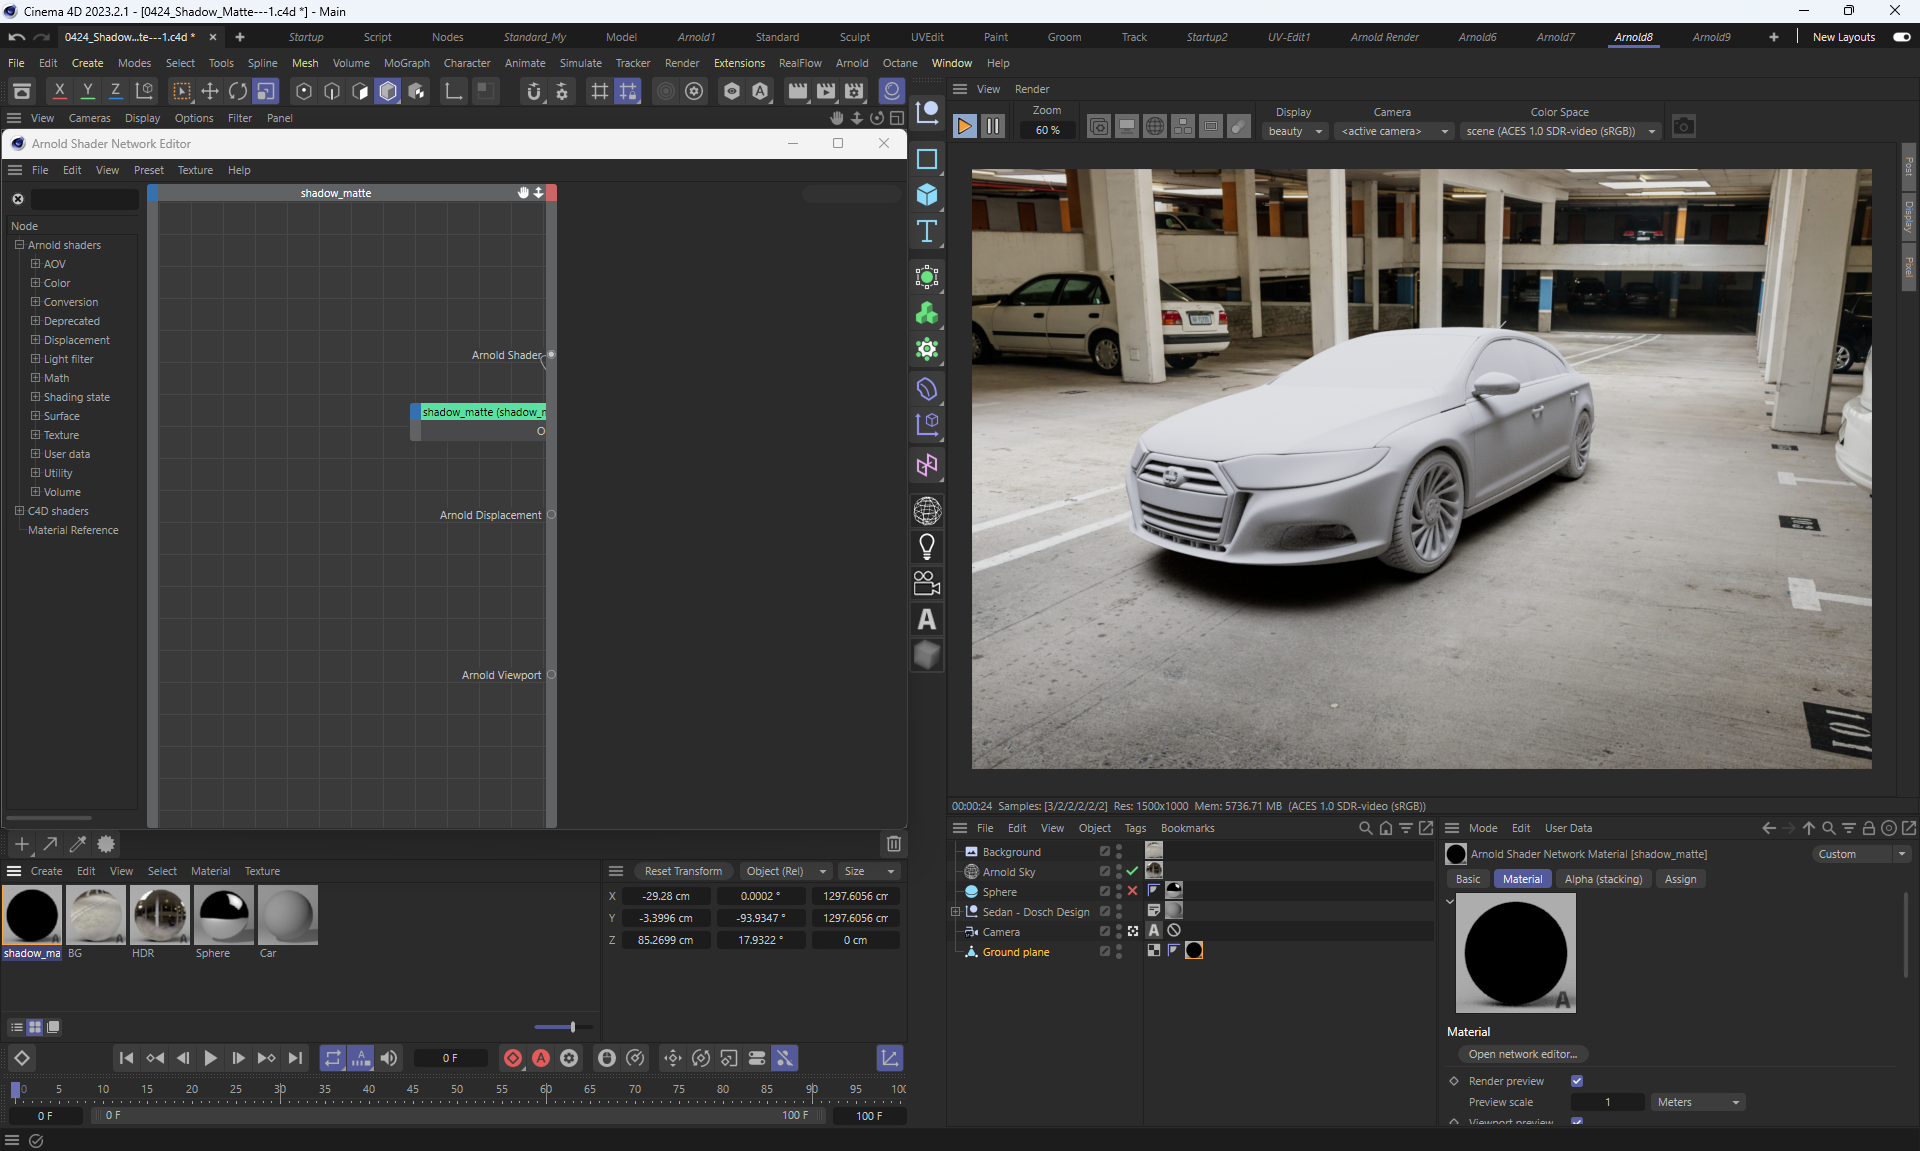The width and height of the screenshot is (1920, 1151).
Task: Adjust the material thumbnail size slider
Action: pos(572,1027)
